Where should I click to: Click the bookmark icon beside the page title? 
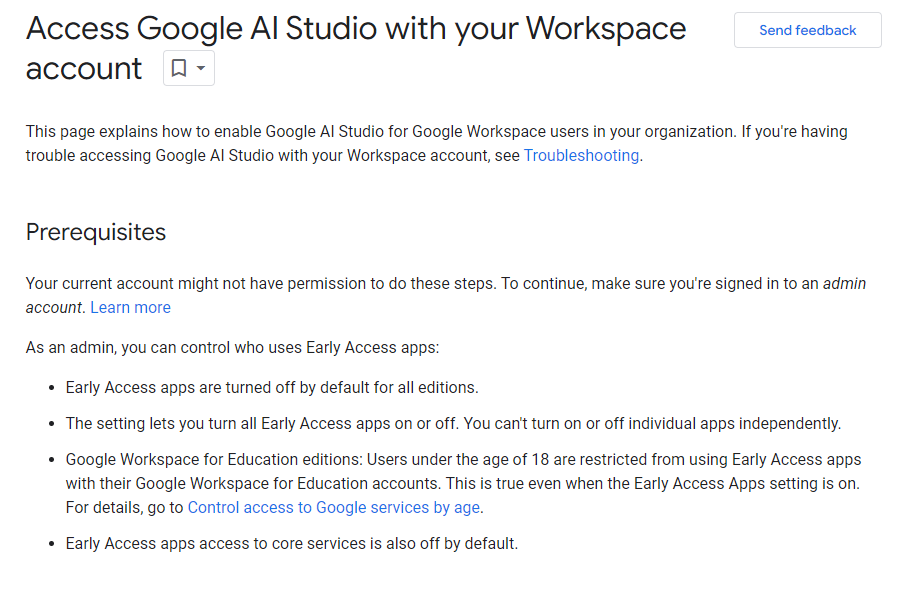[x=179, y=68]
